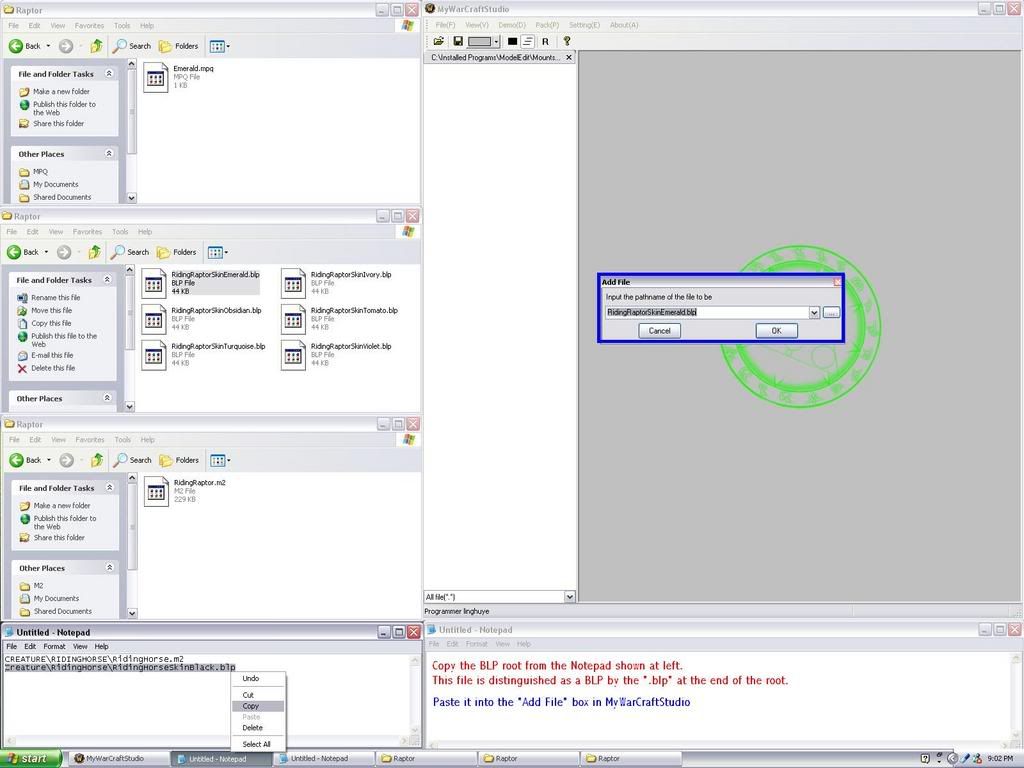Close the Mounts path tab in MyWarCraftStudio
The image size is (1024, 768).
[x=569, y=57]
